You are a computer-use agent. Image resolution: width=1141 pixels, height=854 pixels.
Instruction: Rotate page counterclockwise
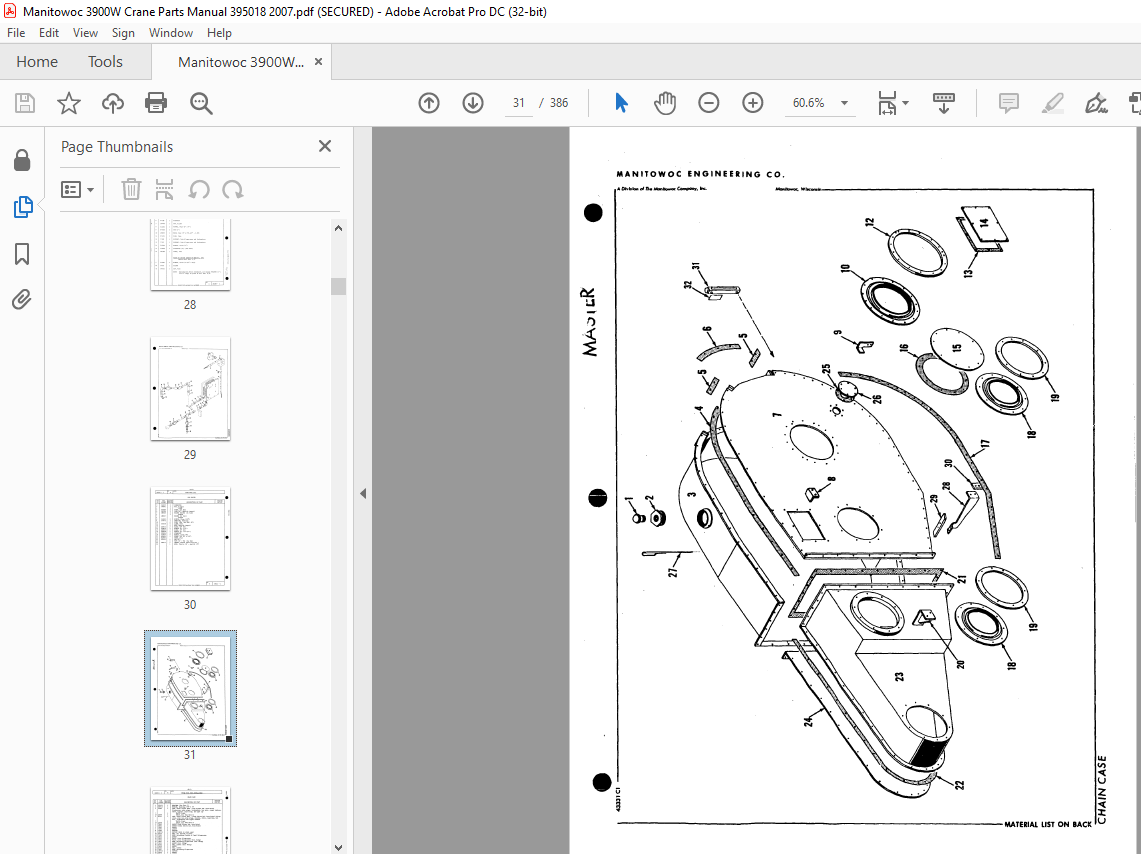[199, 190]
